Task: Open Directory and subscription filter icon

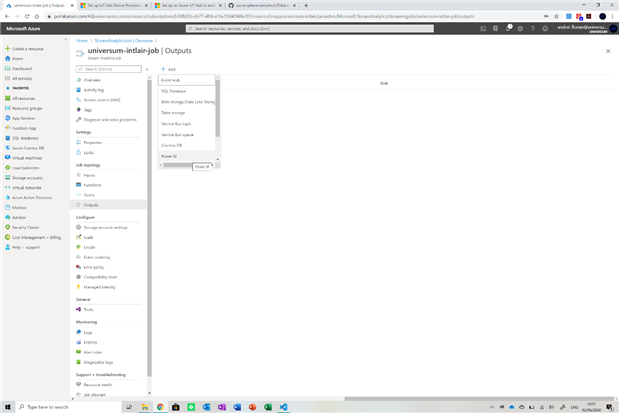Action: 495,28
